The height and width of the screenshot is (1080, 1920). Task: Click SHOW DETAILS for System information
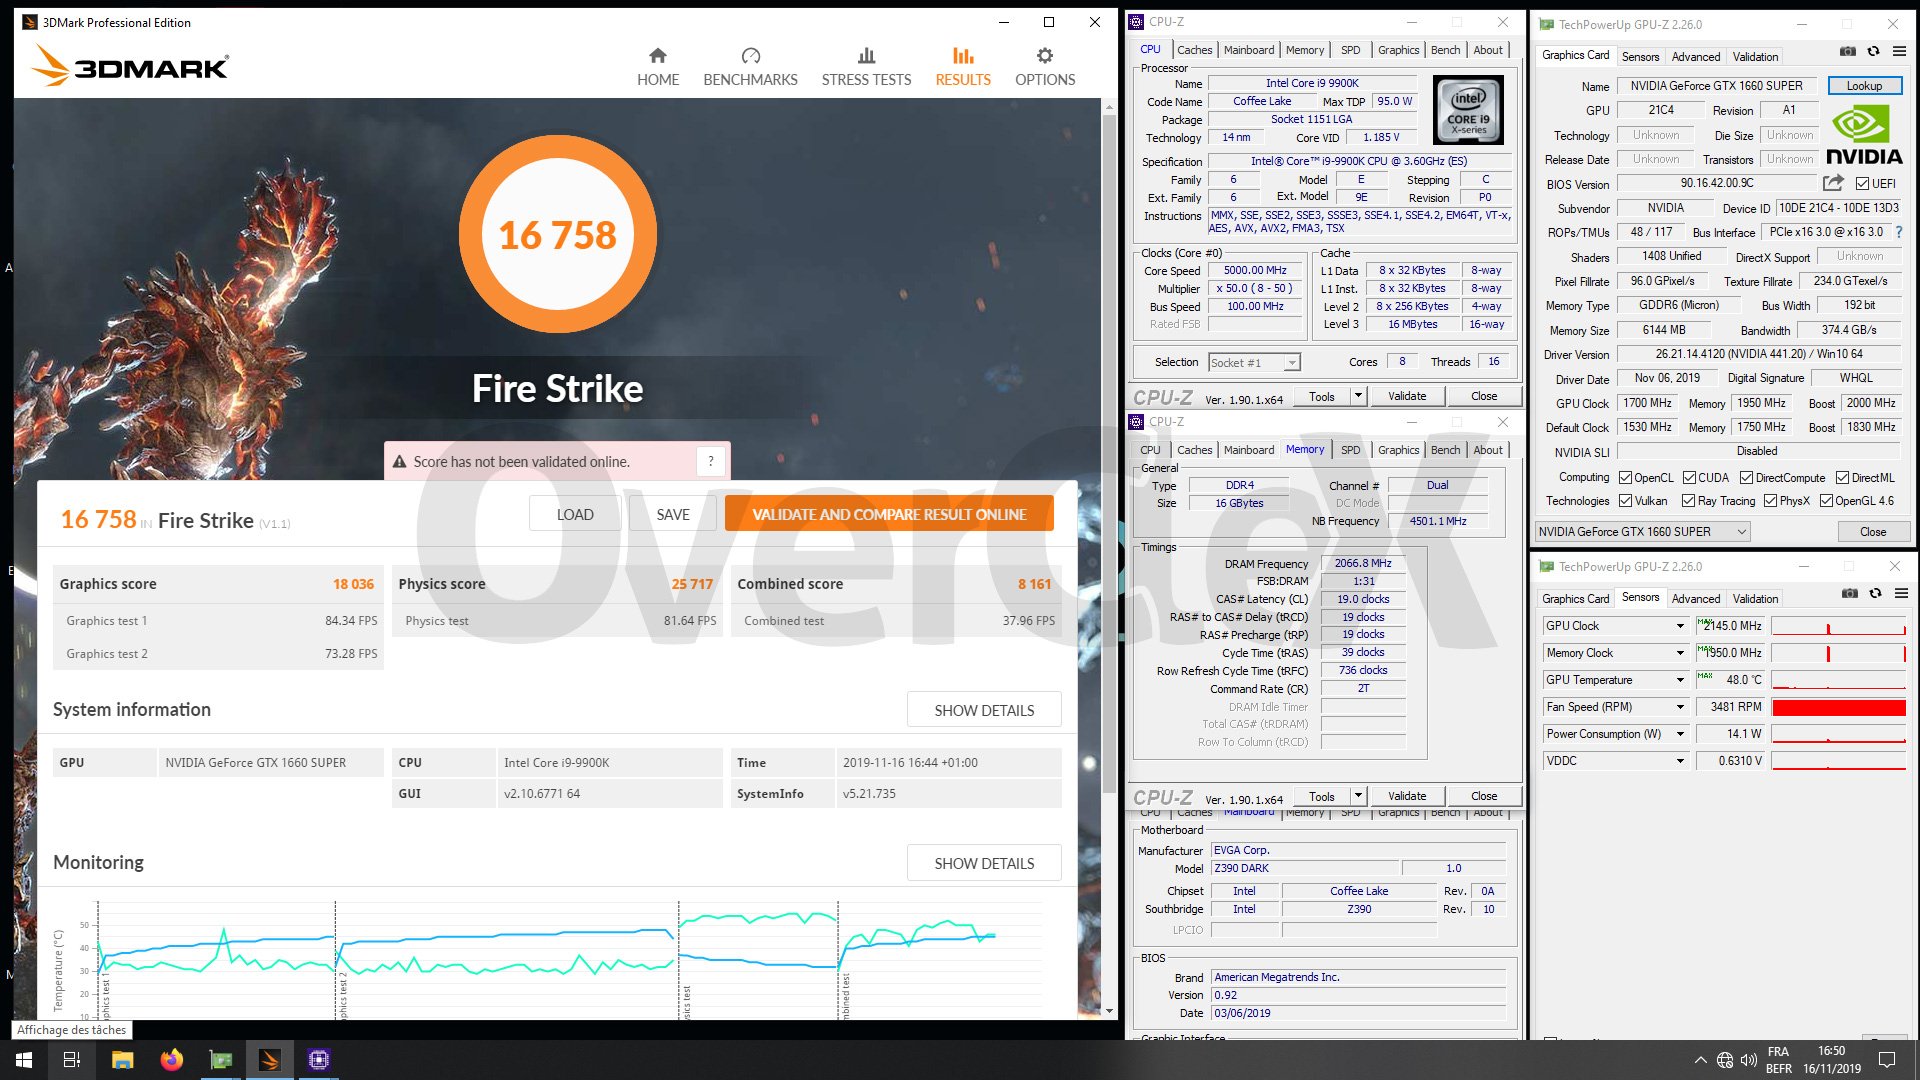[984, 710]
